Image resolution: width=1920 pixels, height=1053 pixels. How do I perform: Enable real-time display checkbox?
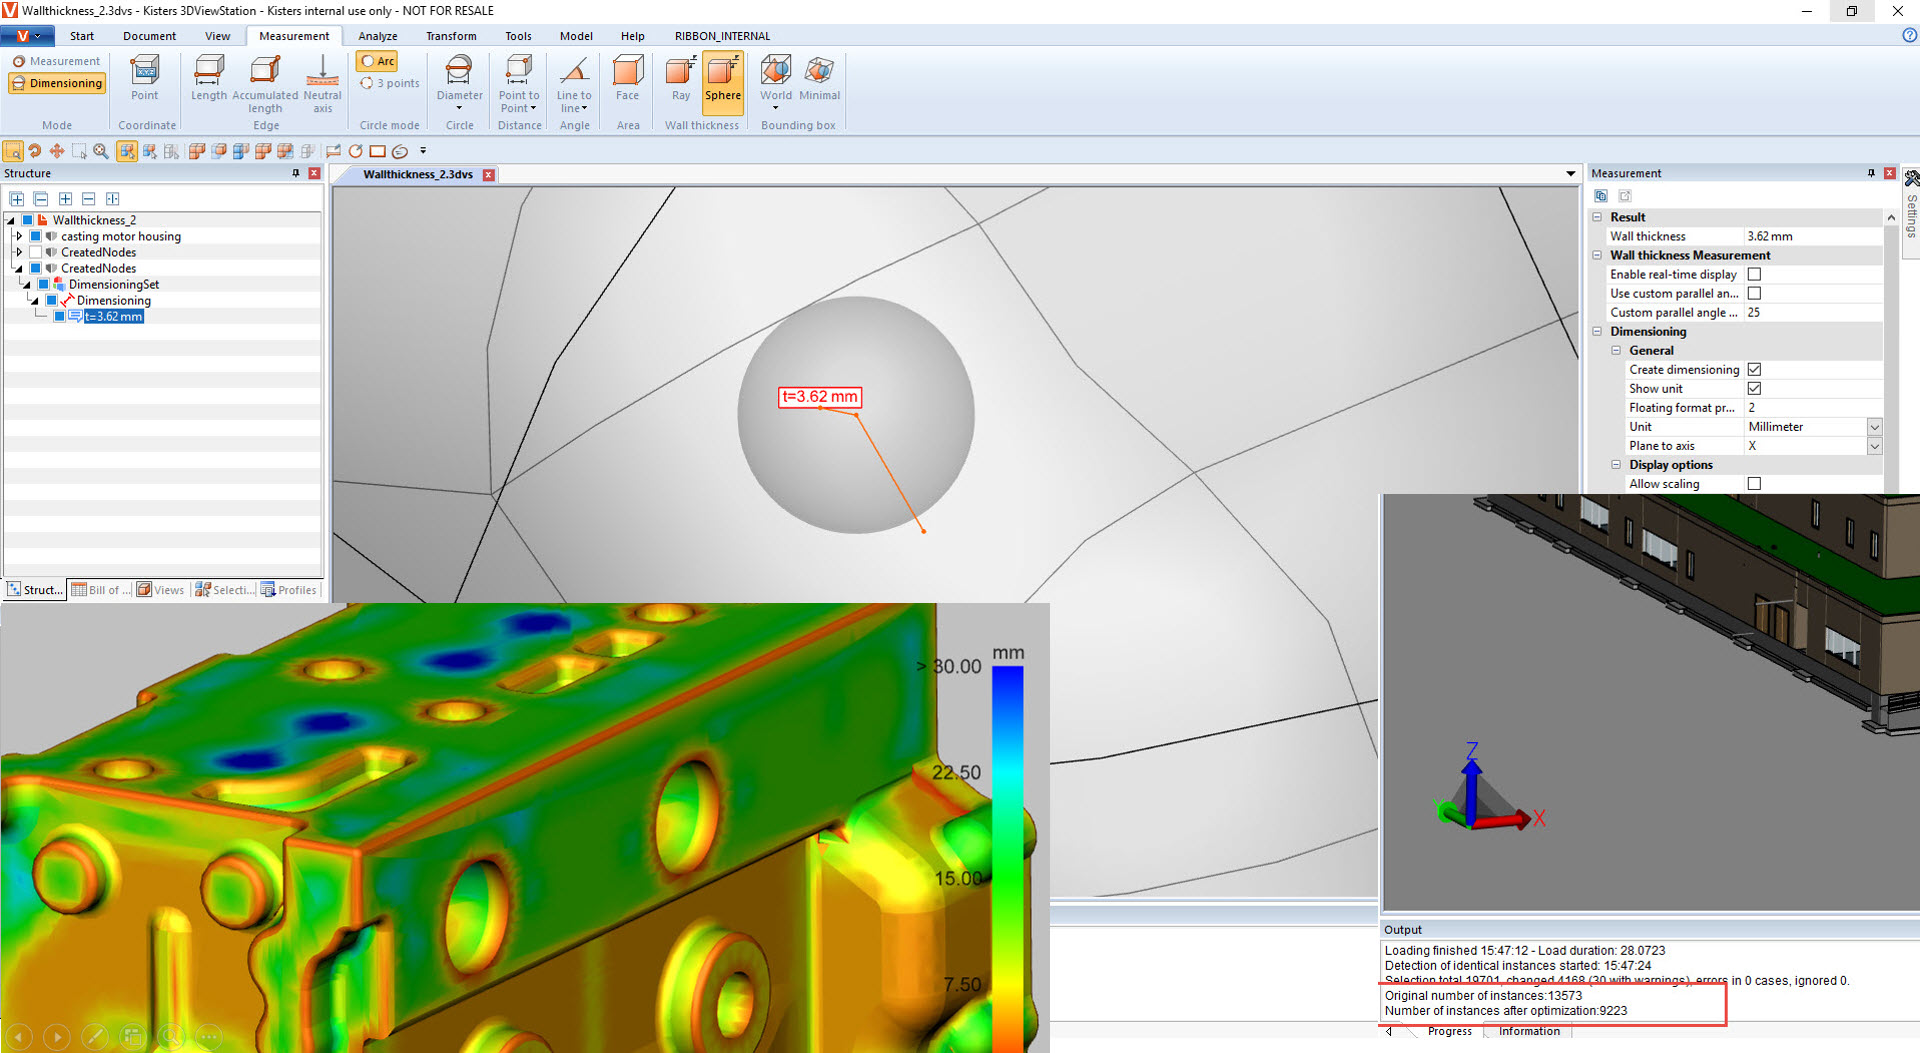click(1754, 274)
